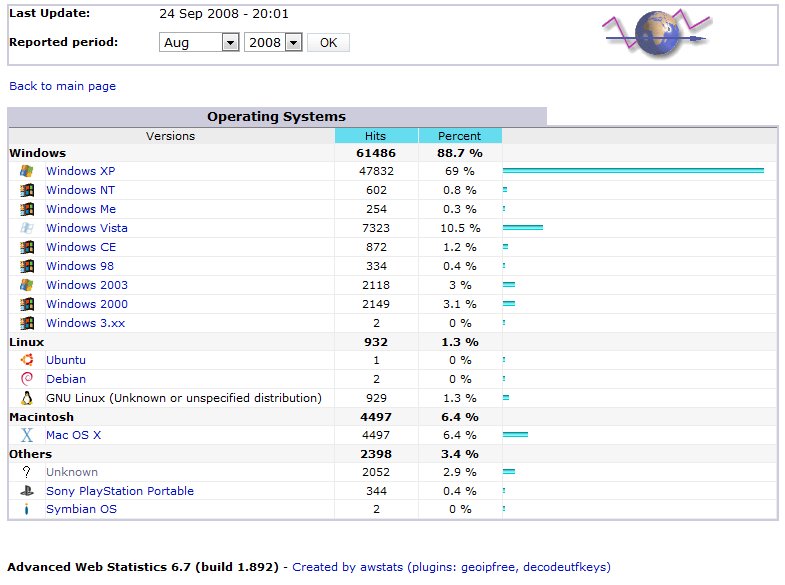Click the Windows Vista percentage bar
The width and height of the screenshot is (785, 585).
click(523, 228)
